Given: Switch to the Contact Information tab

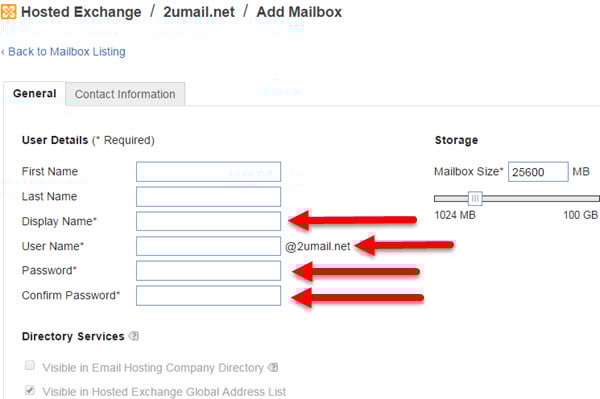Looking at the screenshot, I should pos(125,94).
